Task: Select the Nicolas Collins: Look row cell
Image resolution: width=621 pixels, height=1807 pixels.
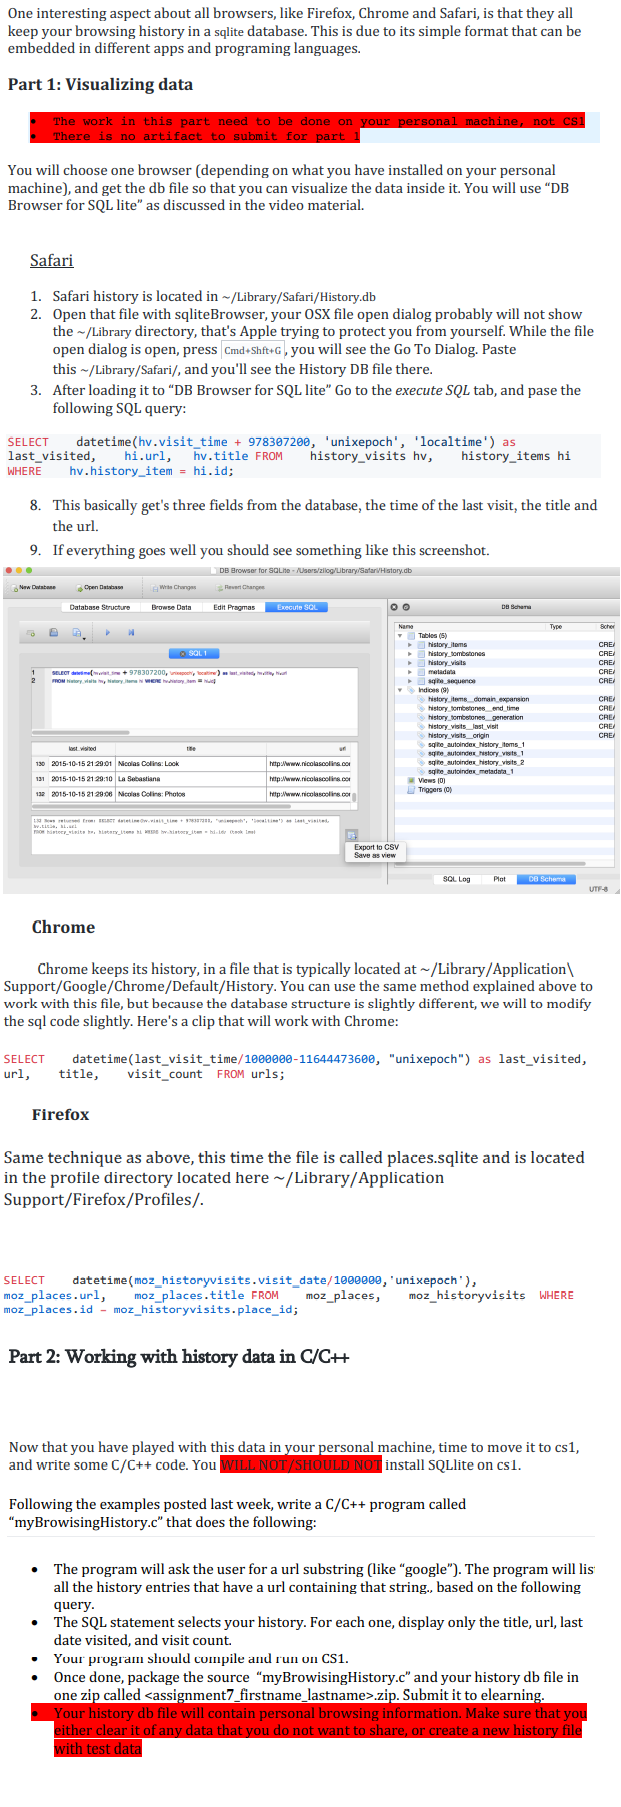Action: (x=191, y=764)
